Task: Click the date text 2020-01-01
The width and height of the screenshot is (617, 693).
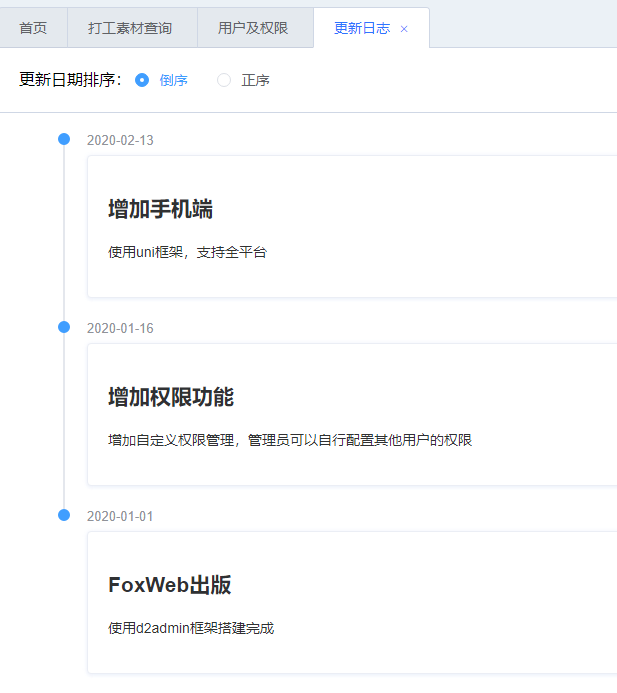Action: [x=120, y=516]
